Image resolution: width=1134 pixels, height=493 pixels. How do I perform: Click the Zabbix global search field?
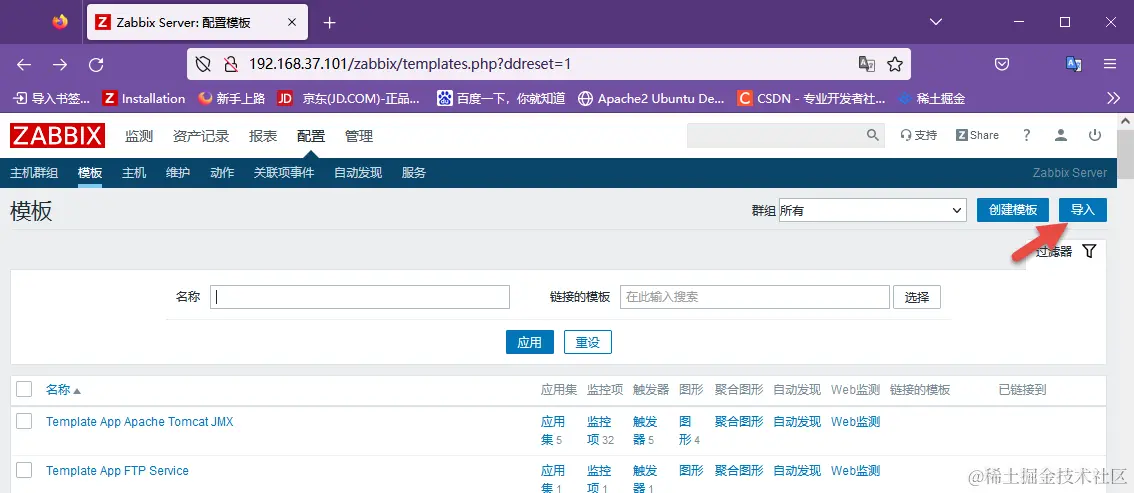776,135
